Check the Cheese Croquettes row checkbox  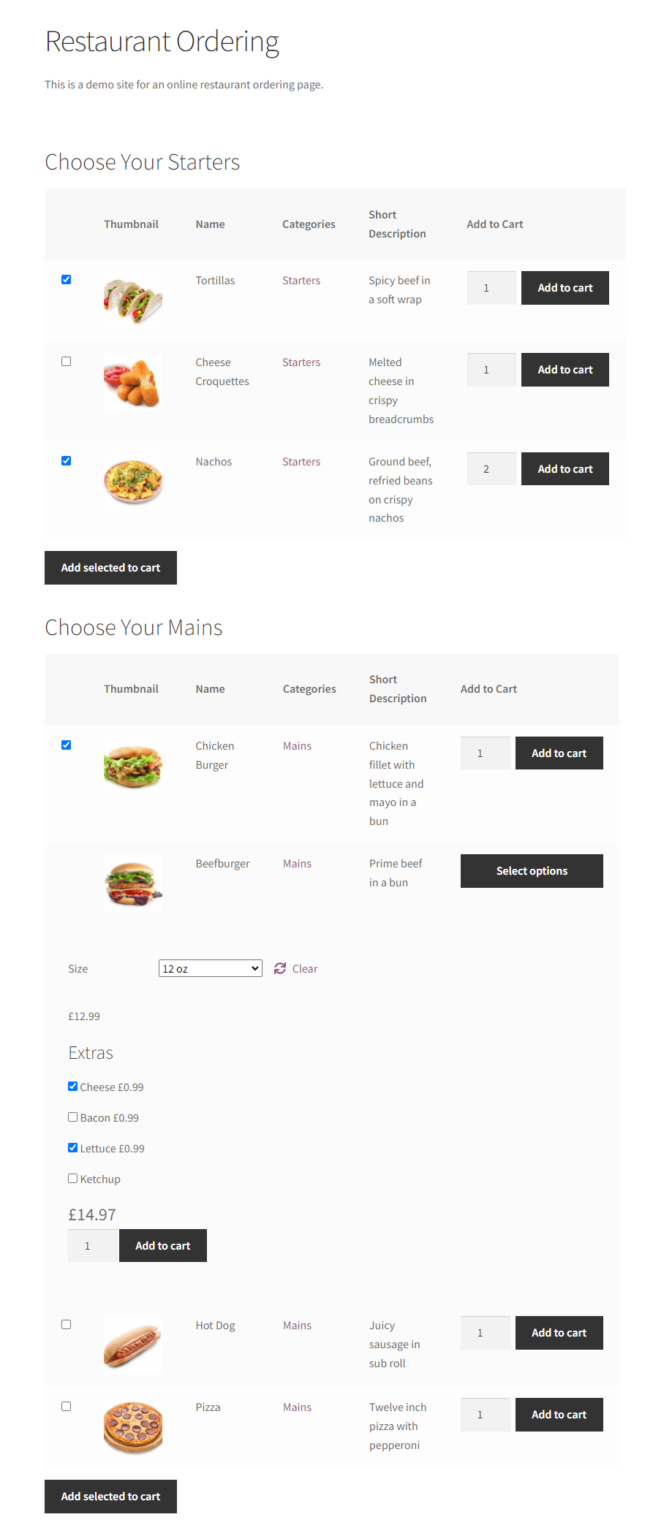(66, 361)
